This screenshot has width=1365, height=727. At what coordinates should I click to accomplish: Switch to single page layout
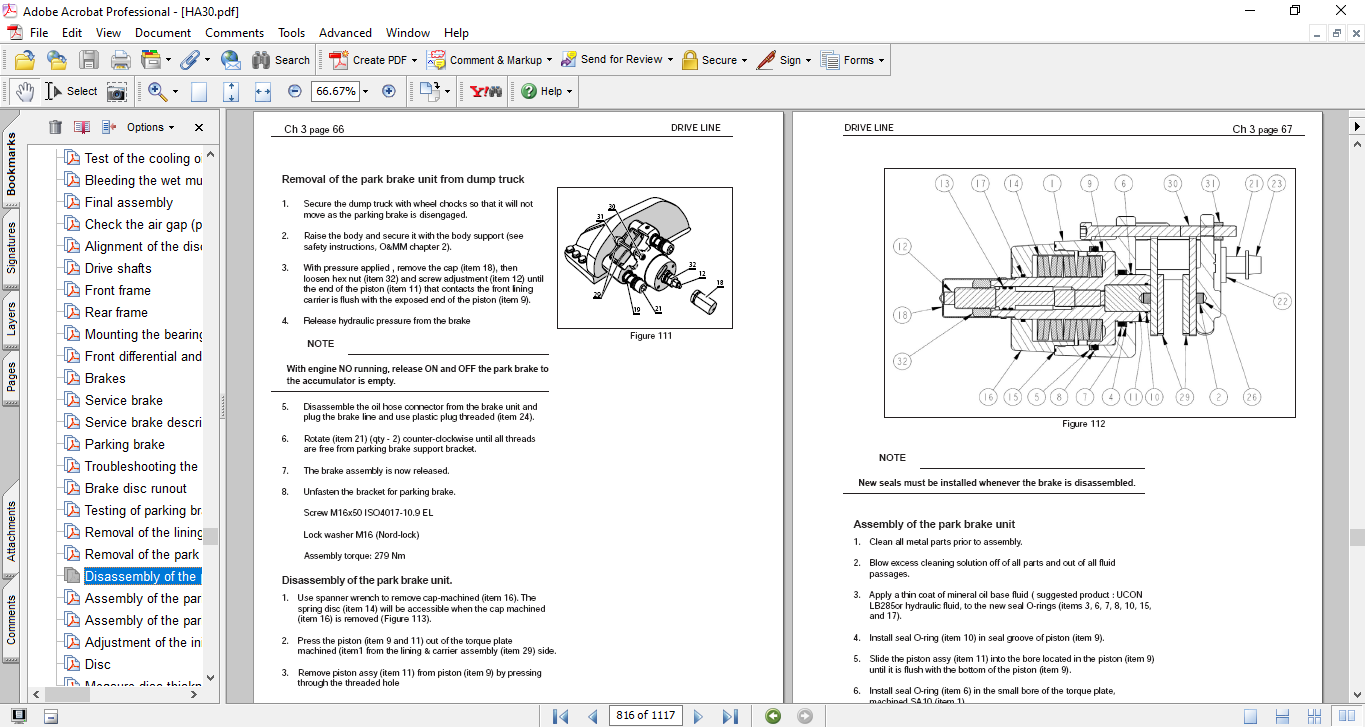1250,716
